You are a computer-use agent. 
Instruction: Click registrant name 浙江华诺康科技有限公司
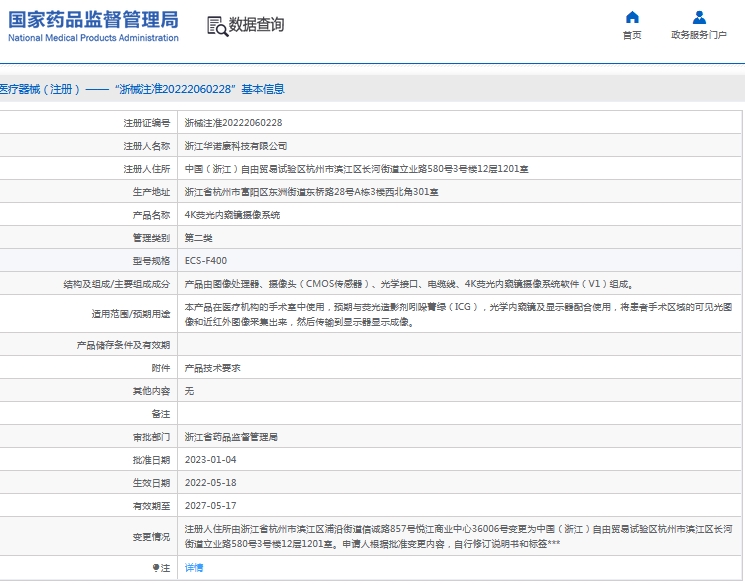(236, 146)
